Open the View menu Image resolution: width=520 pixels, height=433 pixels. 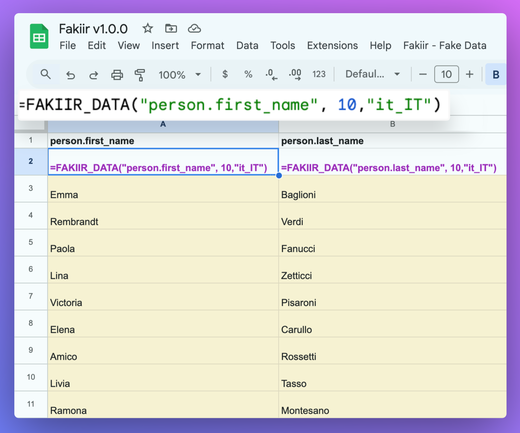(129, 45)
